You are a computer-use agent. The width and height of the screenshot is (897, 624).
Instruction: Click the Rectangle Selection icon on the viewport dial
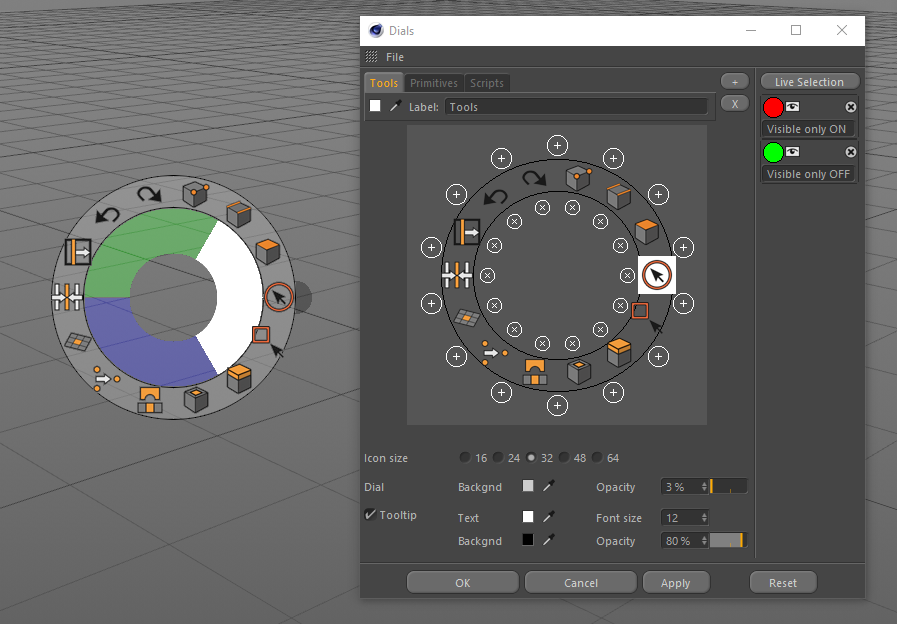pos(263,336)
